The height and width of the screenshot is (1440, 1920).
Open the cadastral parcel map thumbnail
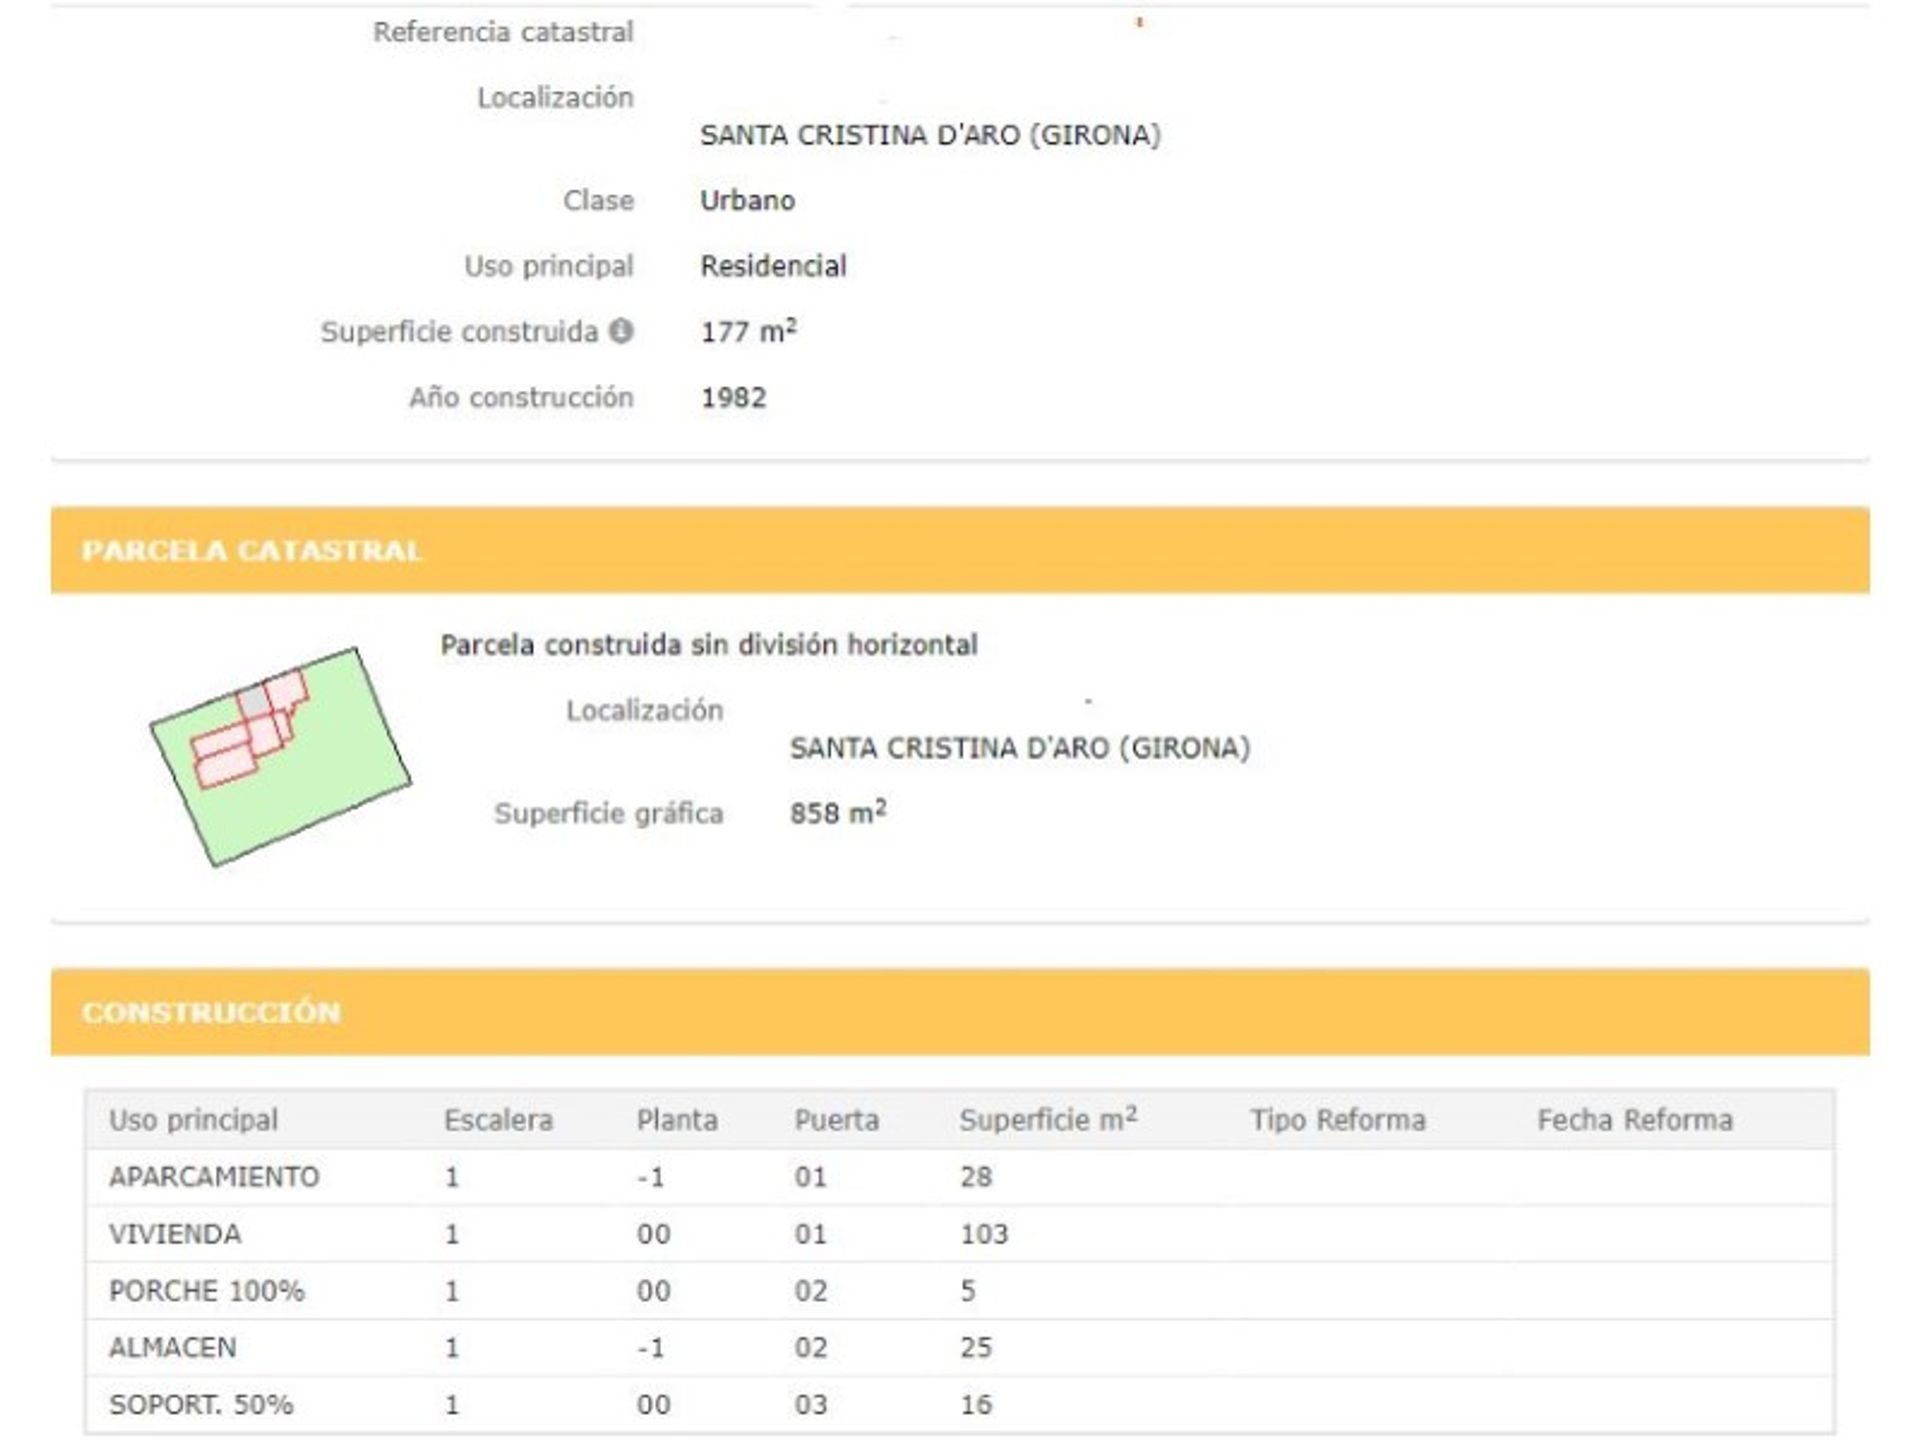(x=281, y=756)
